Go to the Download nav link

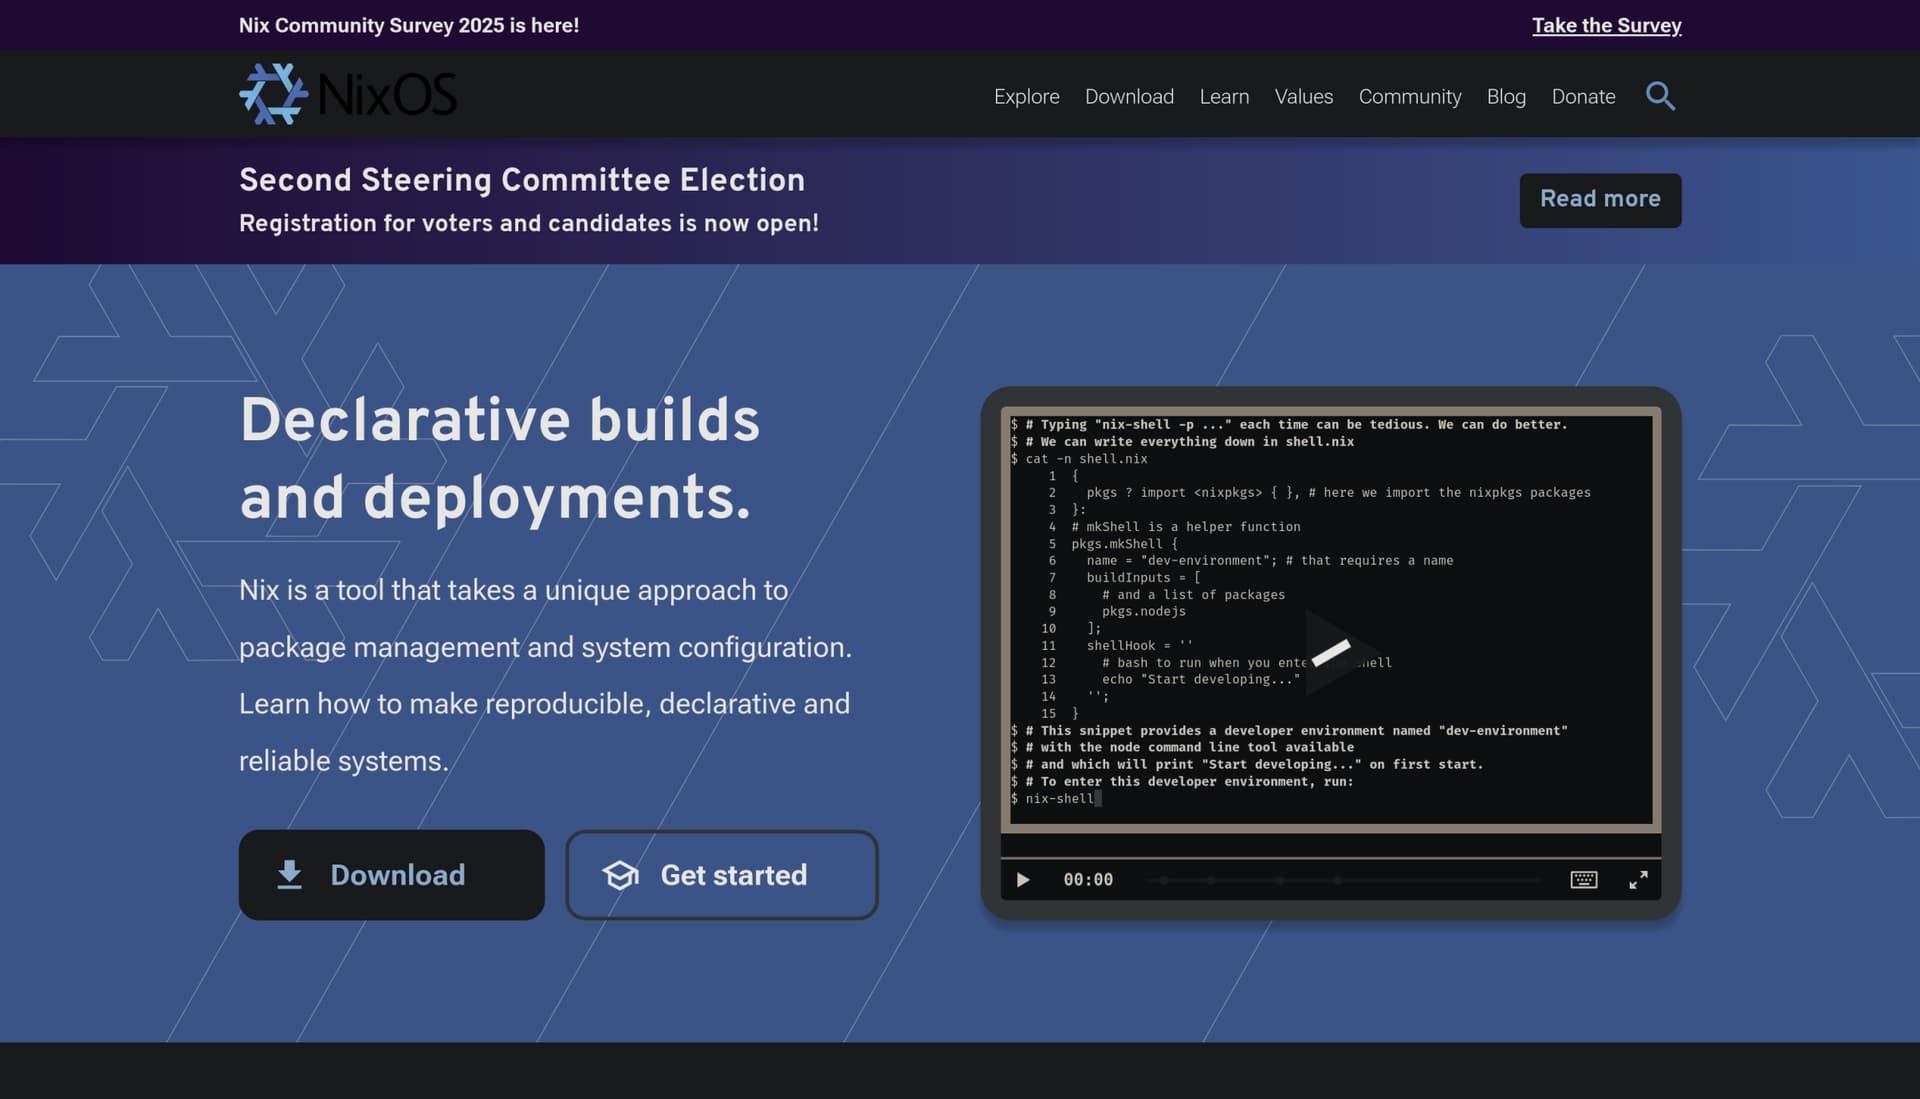[x=1129, y=96]
